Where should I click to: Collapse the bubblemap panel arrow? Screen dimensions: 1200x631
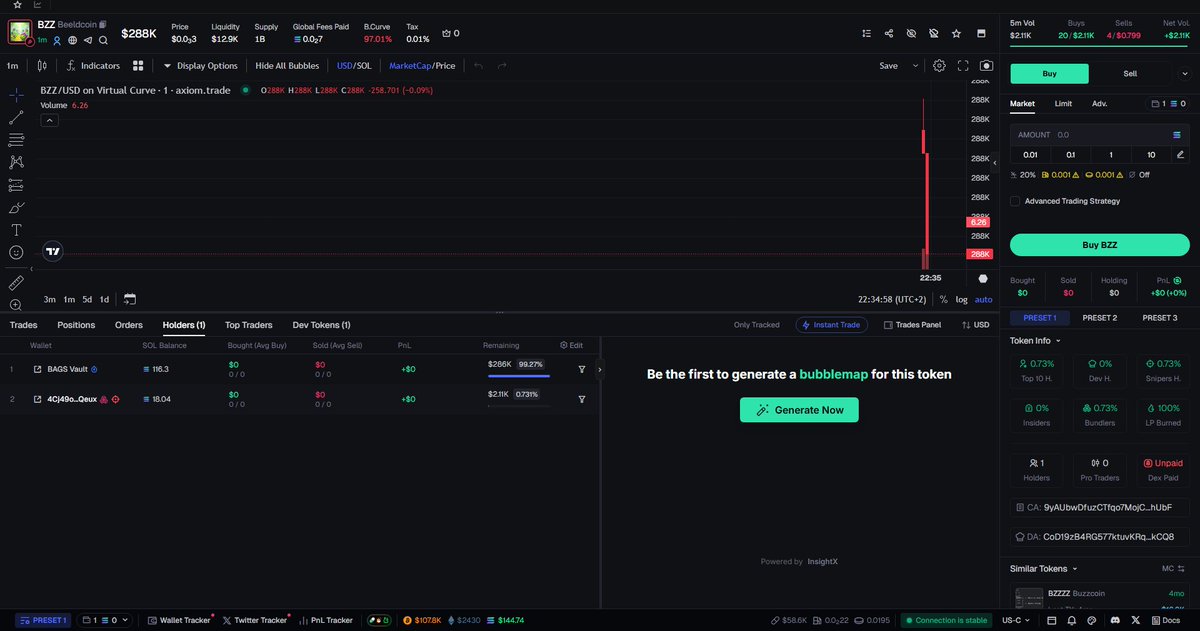point(599,369)
